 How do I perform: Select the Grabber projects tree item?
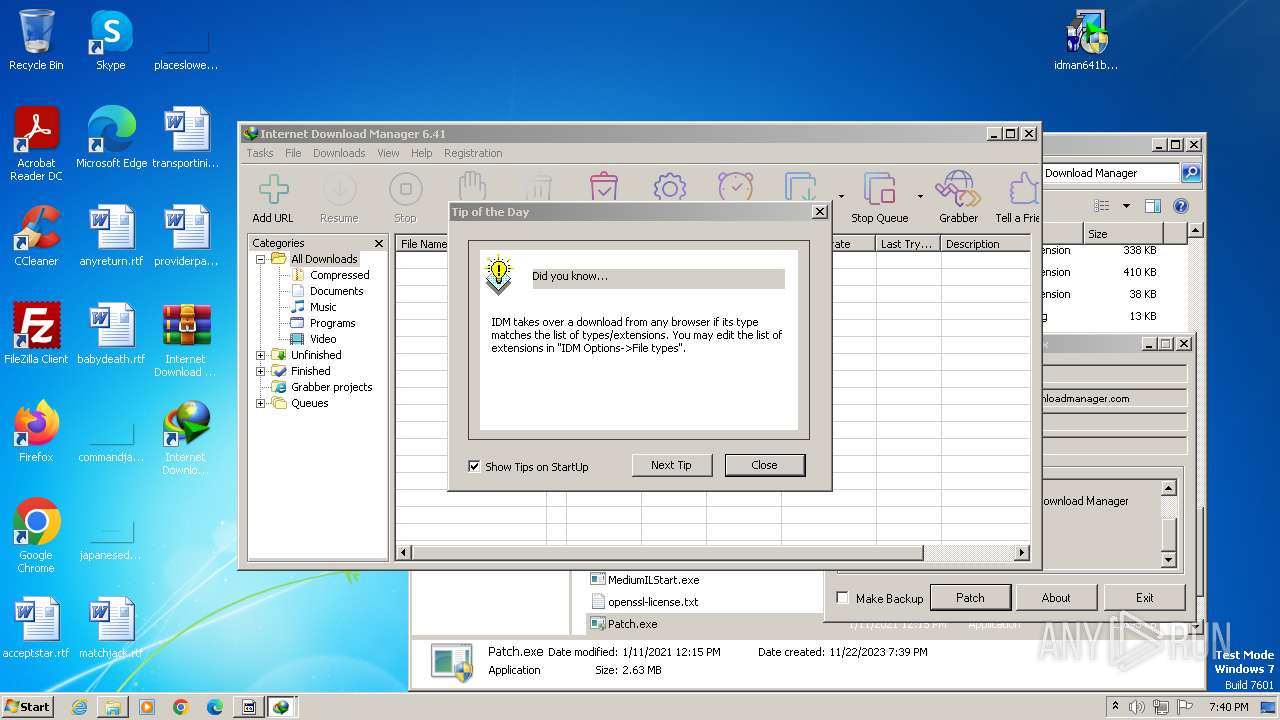click(x=331, y=387)
